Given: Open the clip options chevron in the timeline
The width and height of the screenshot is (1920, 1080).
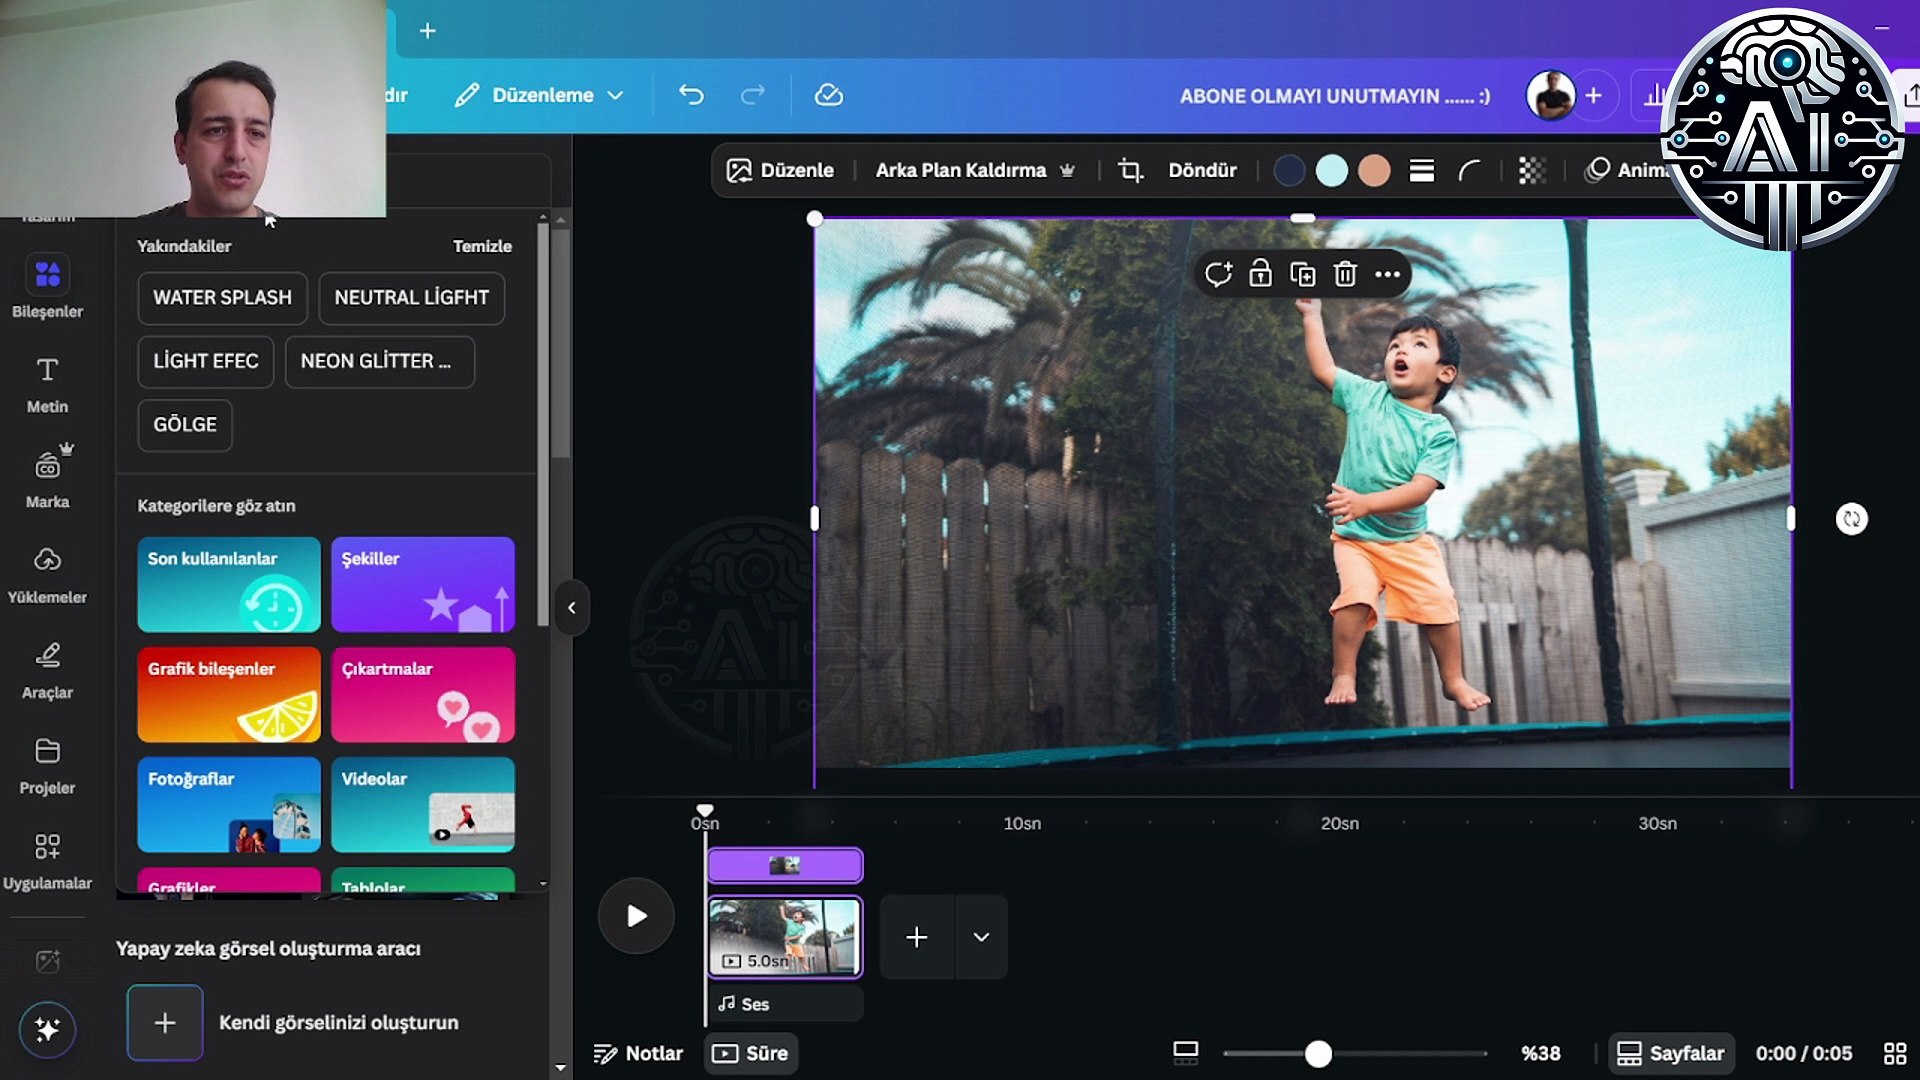Looking at the screenshot, I should [981, 937].
